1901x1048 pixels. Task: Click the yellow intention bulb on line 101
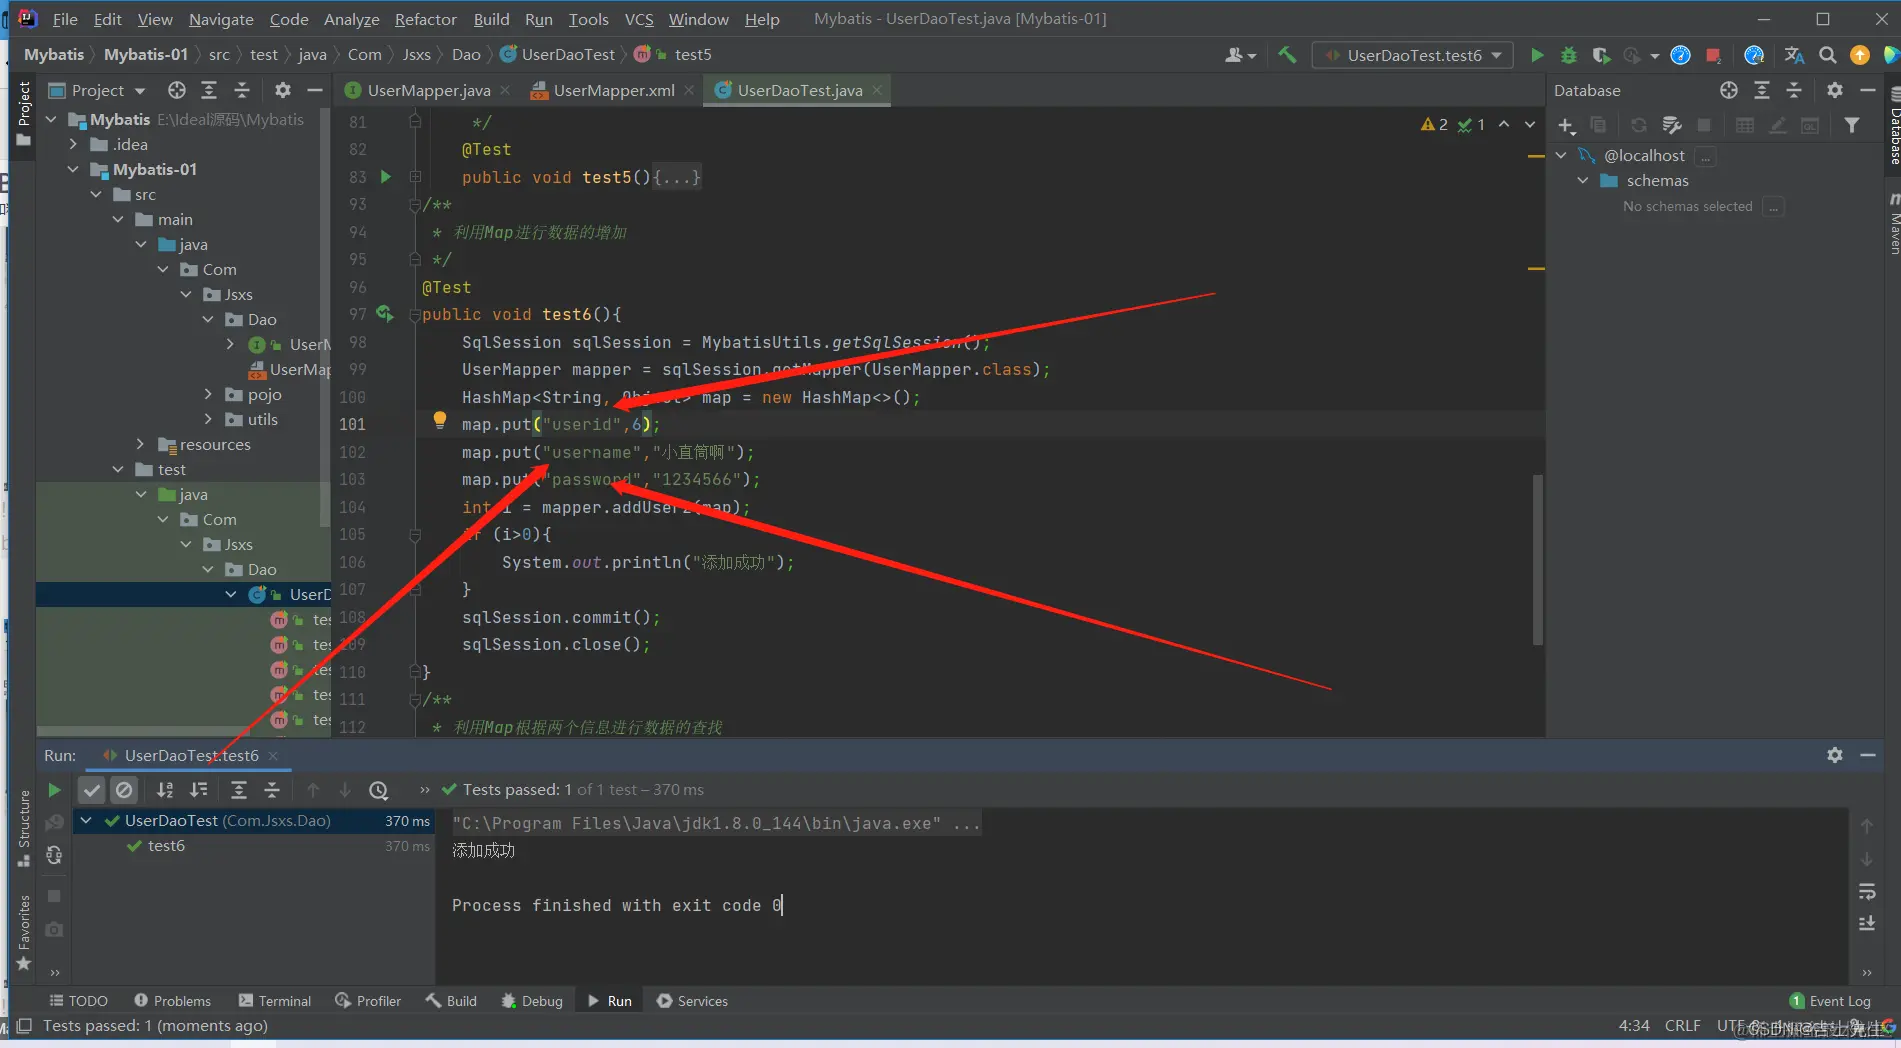point(439,421)
